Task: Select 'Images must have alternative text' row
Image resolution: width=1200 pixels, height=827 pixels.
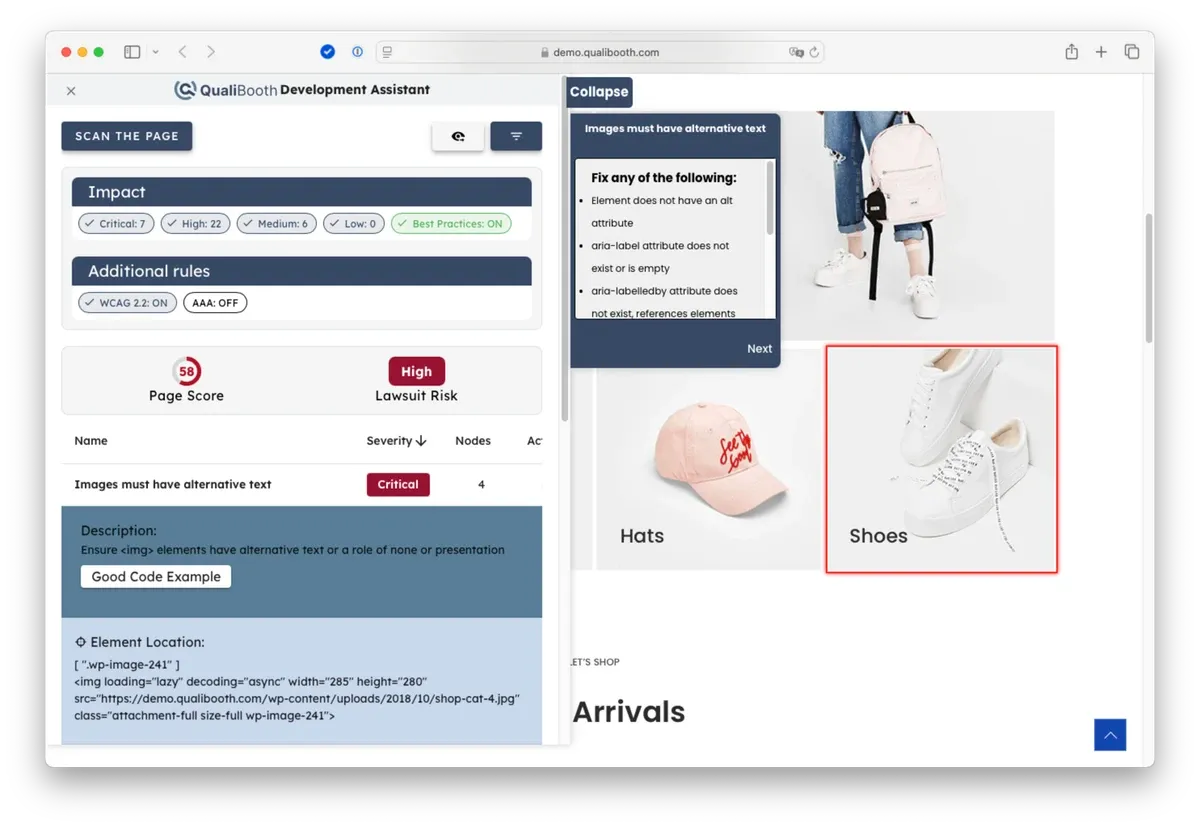Action: [x=302, y=485]
